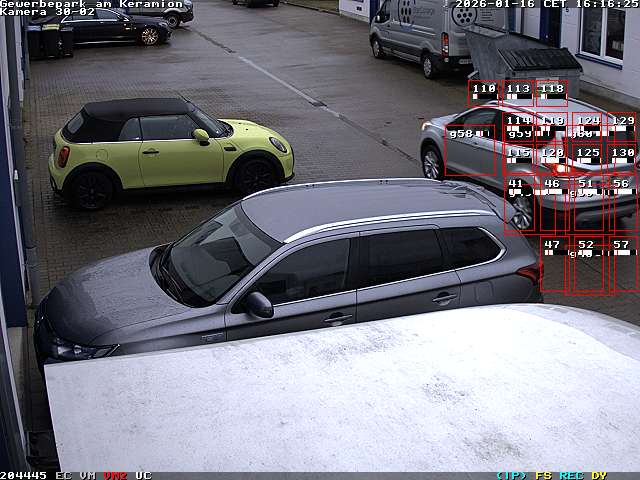Click the Kamera 30-02 camera name label
Viewport: 640px width, 480px height.
(x=47, y=12)
